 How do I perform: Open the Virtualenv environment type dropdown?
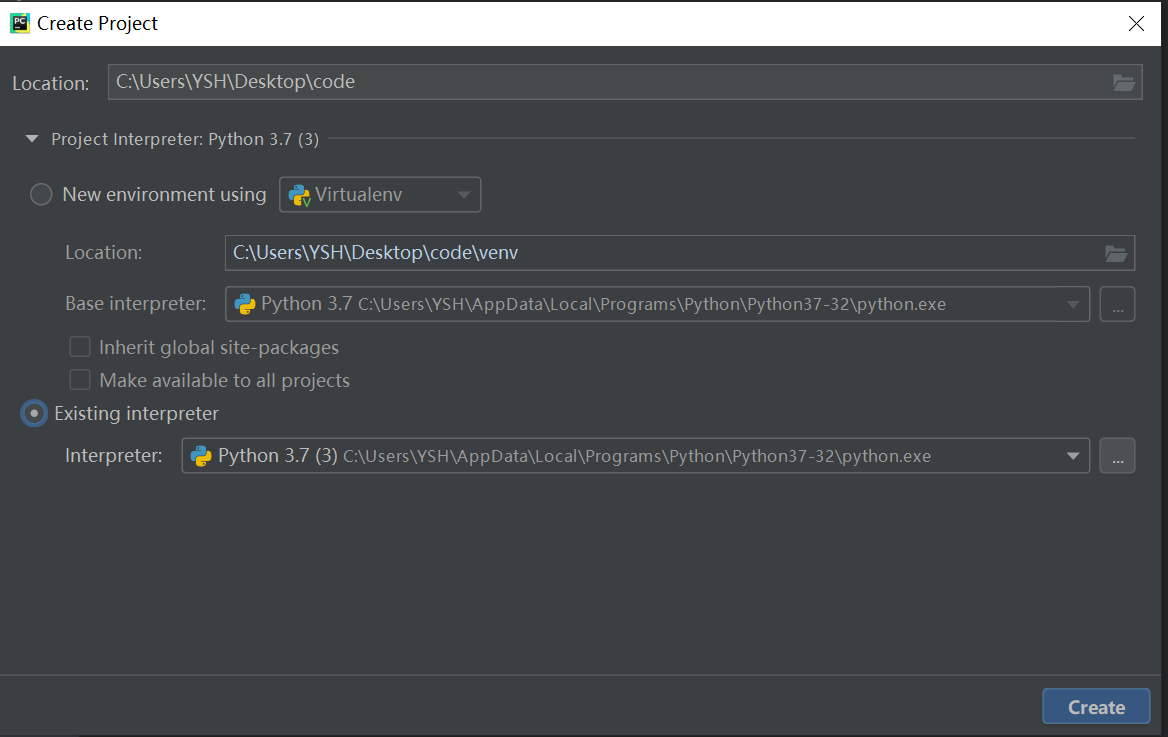(x=380, y=194)
